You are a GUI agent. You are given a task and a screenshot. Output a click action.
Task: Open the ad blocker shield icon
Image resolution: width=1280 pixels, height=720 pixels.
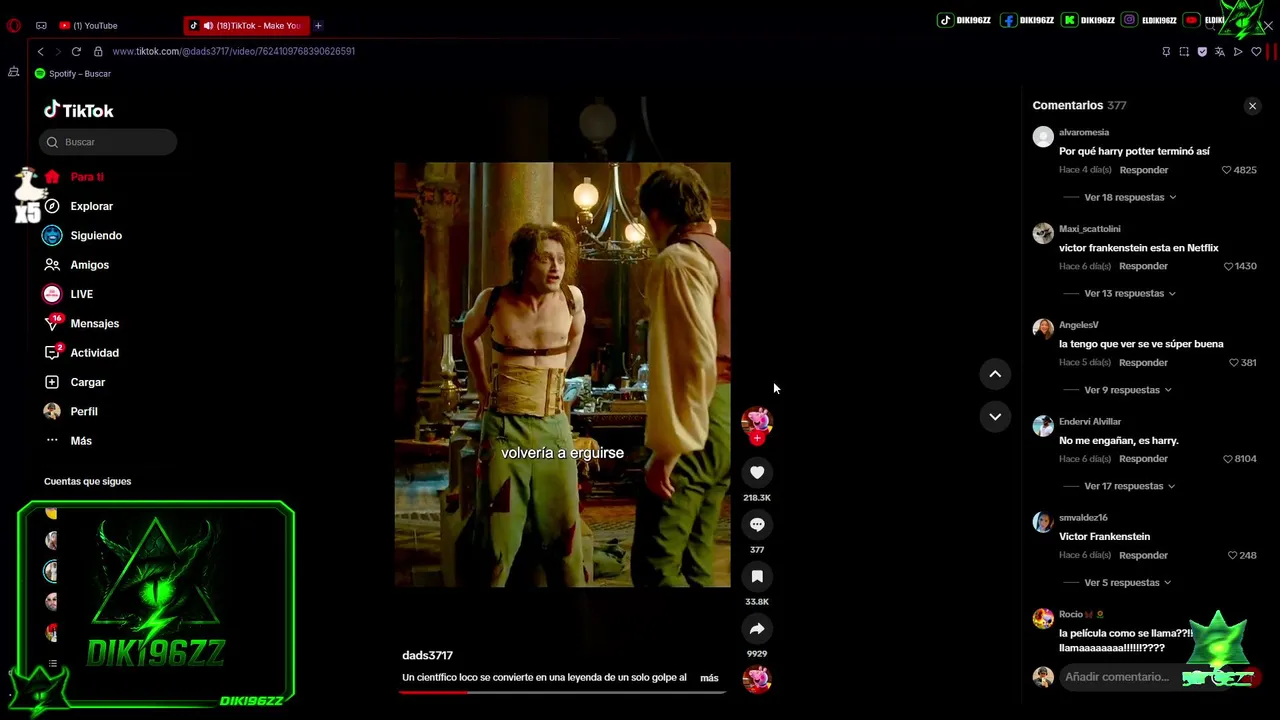click(1202, 51)
